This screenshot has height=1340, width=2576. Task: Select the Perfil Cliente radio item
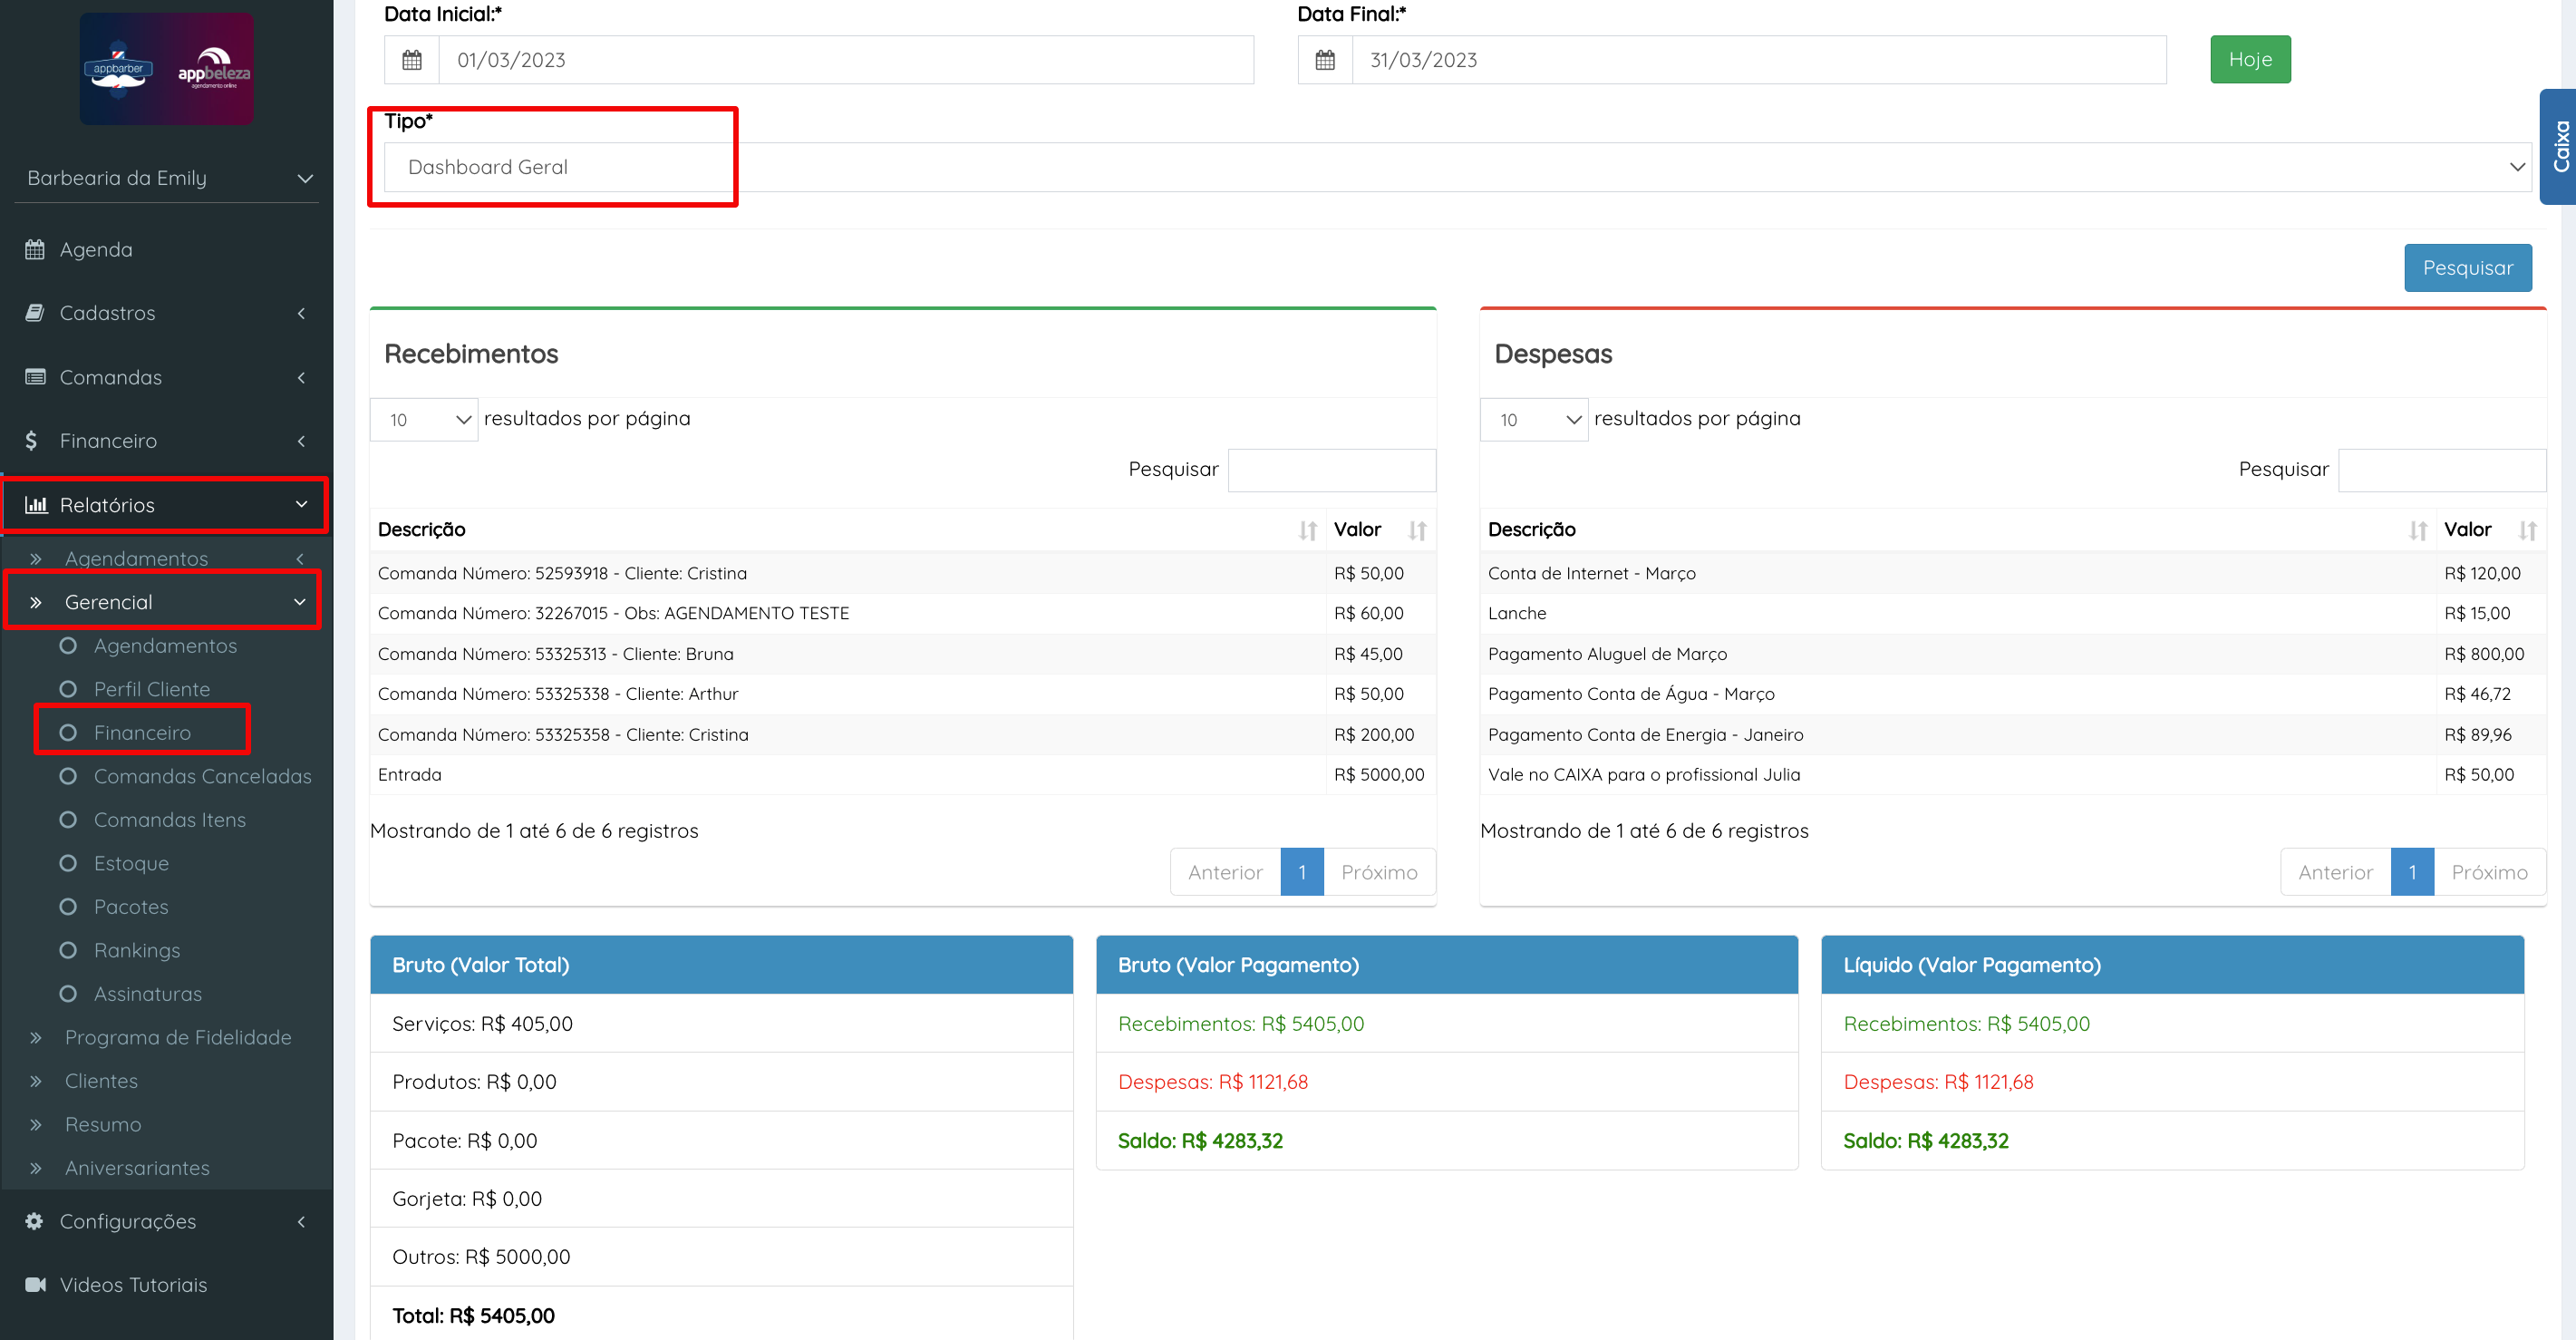coord(68,689)
